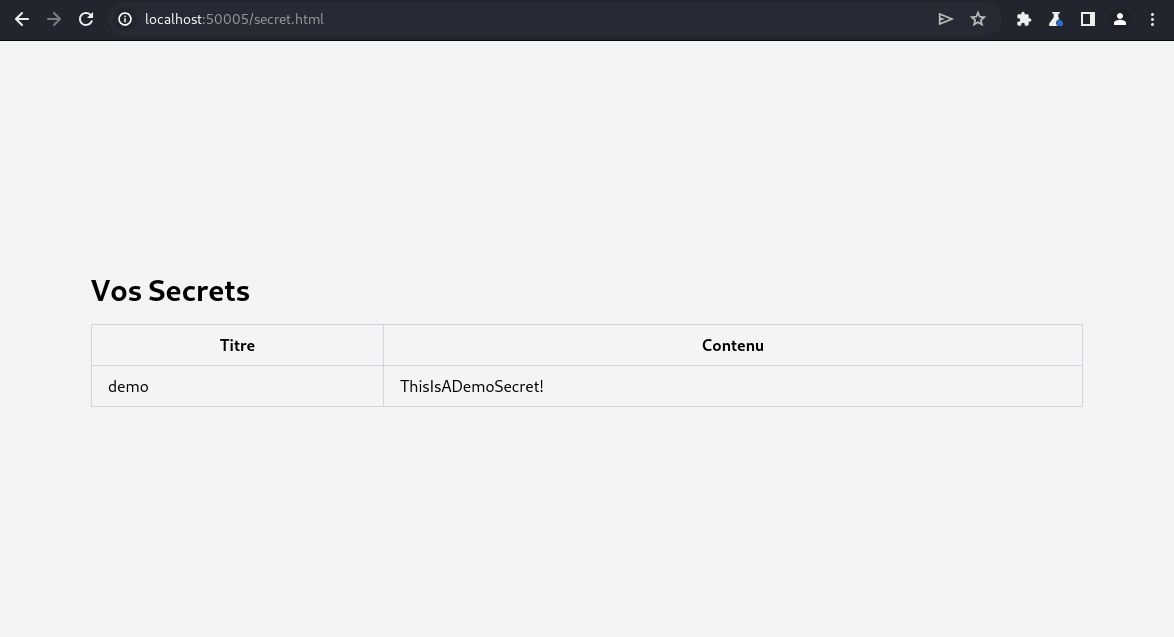Click the Titre column header

(x=237, y=345)
